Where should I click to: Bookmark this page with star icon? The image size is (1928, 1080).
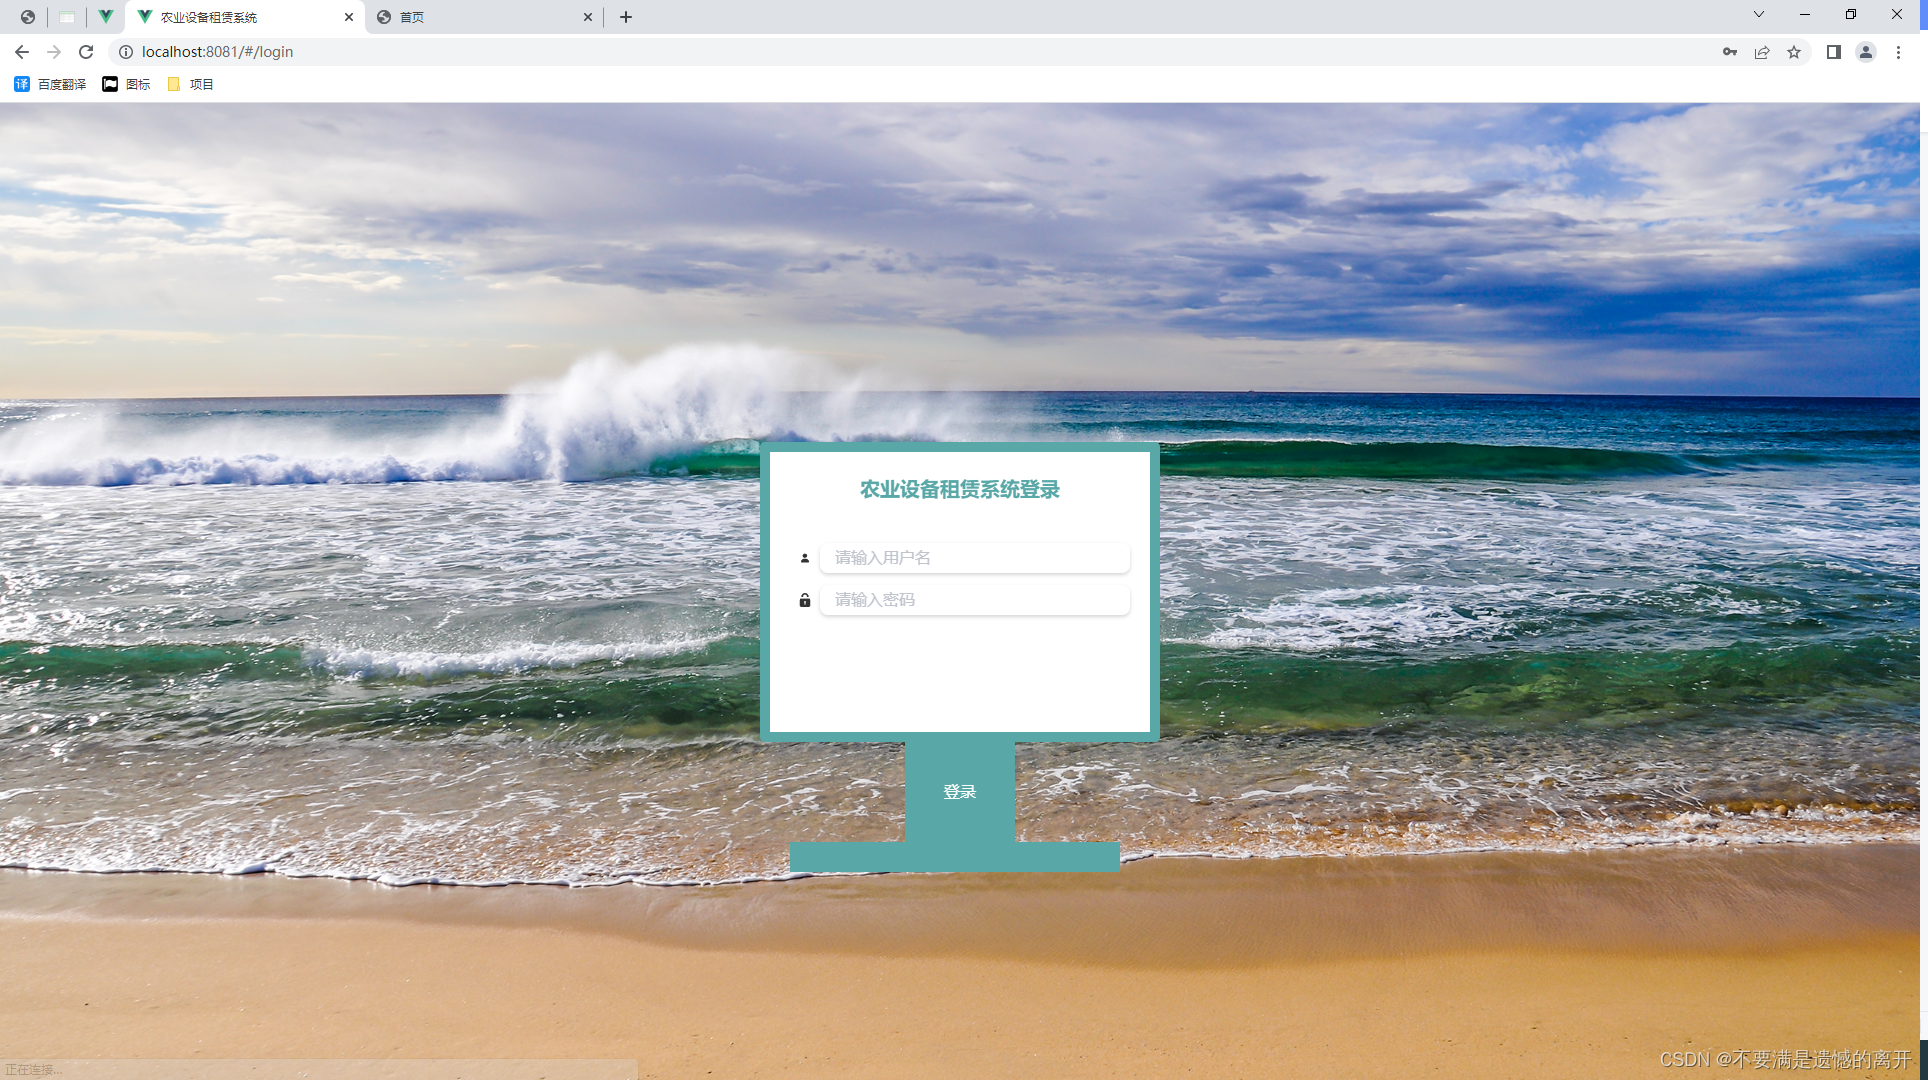(1794, 52)
